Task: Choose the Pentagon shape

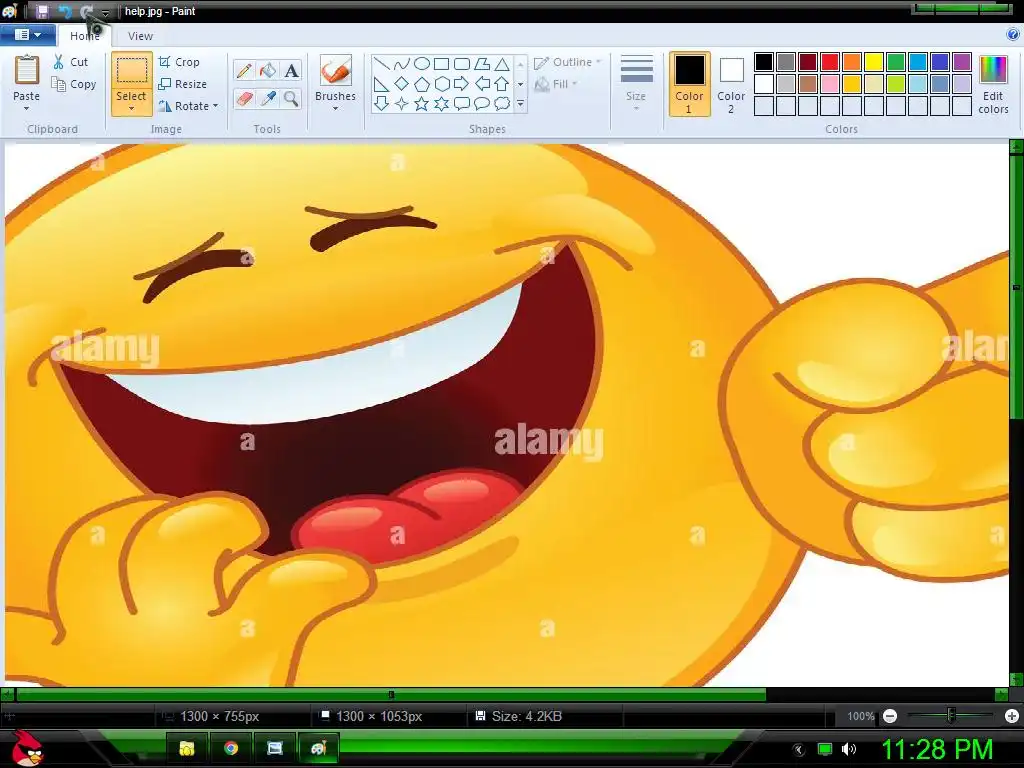Action: 422,84
